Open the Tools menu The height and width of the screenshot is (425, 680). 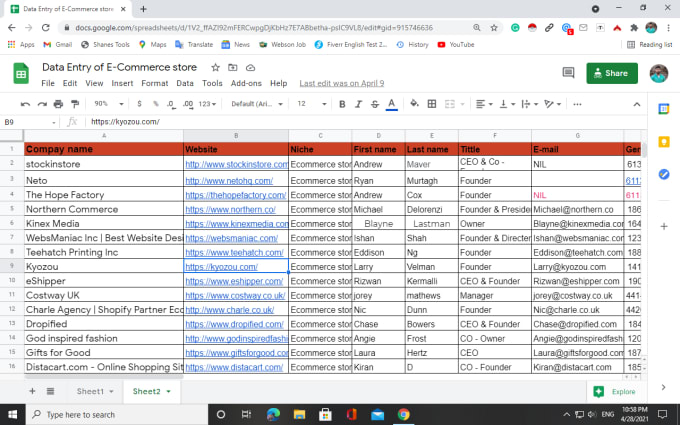[x=212, y=83]
